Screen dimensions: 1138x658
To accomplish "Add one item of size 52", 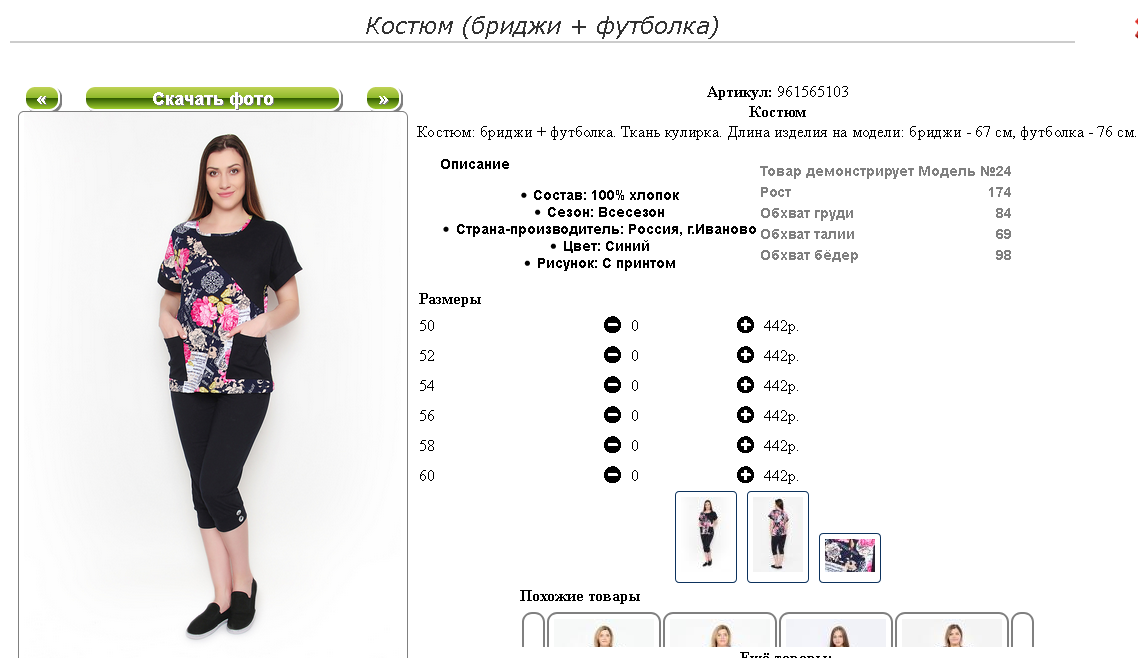I will pyautogui.click(x=745, y=355).
